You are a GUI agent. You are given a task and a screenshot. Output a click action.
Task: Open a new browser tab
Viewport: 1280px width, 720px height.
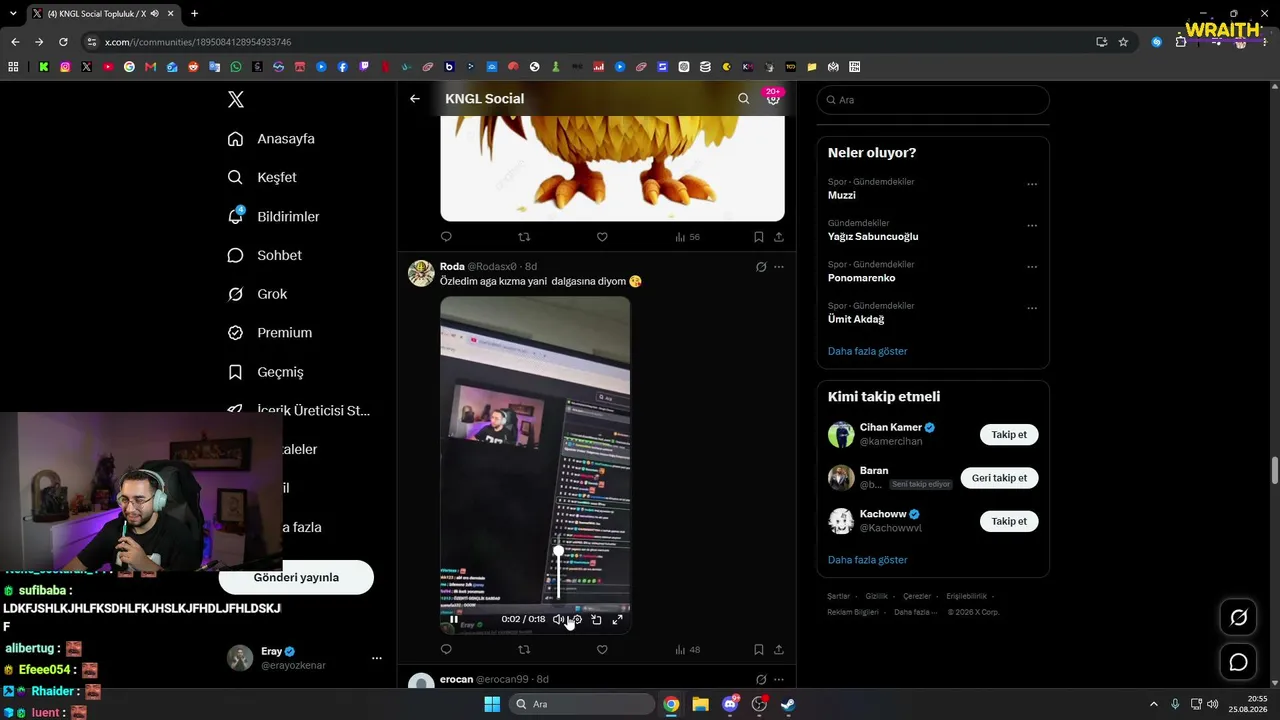pos(194,14)
